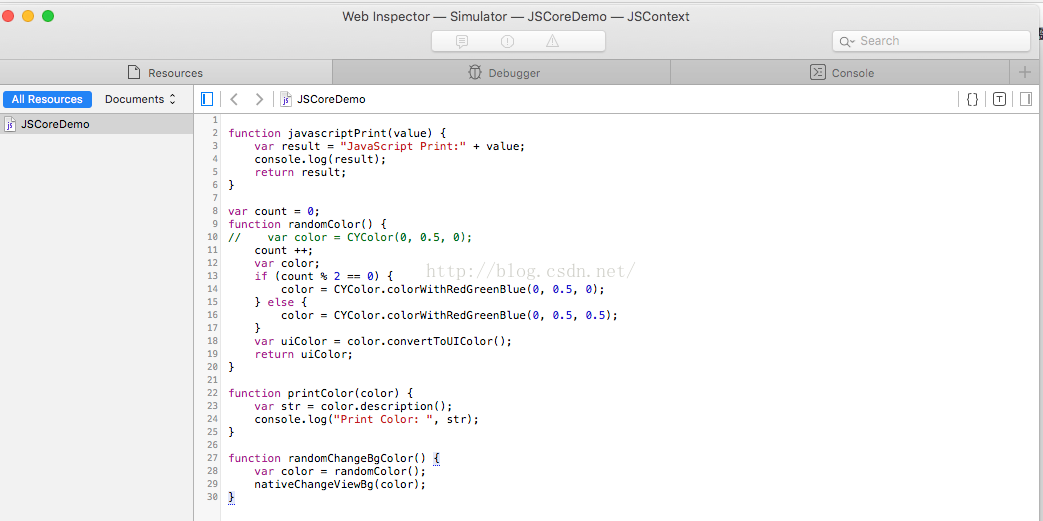
Task: Go back in navigation history
Action: tap(233, 99)
